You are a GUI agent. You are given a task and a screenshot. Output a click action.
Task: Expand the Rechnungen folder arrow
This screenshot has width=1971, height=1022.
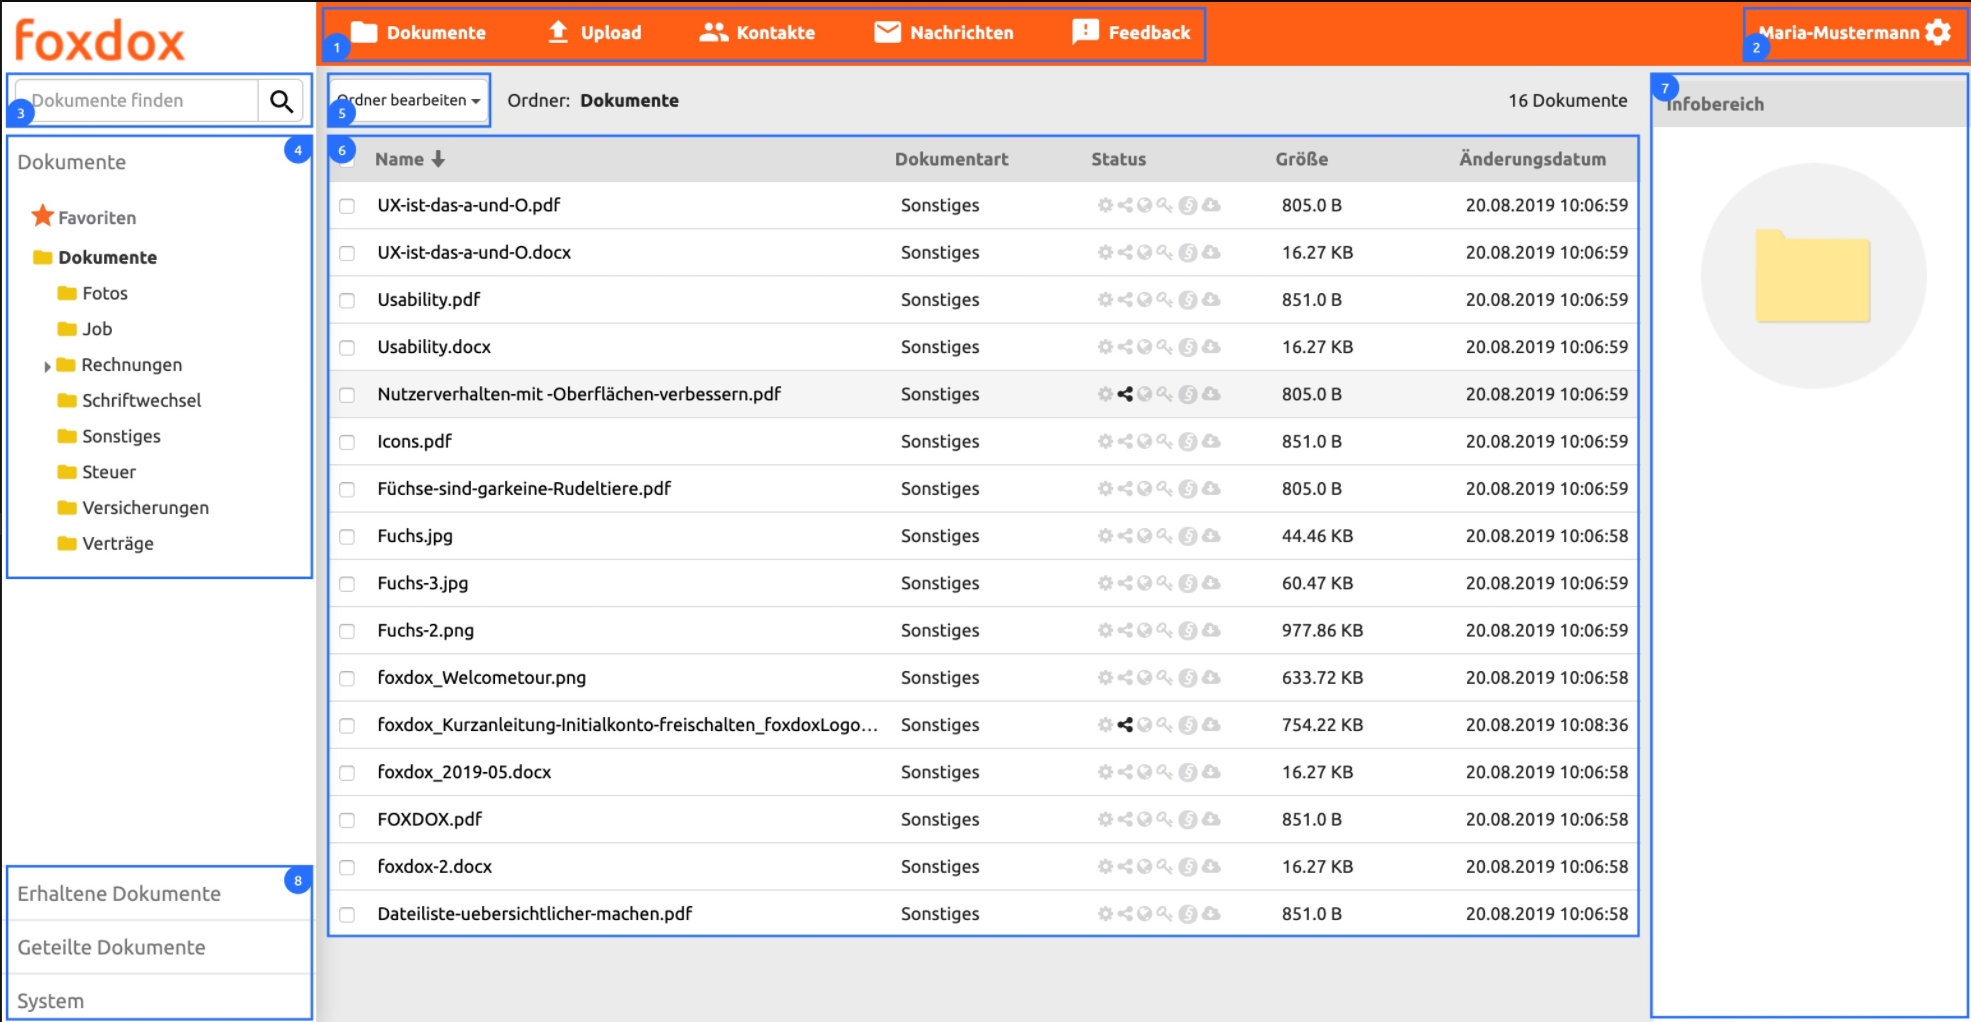point(47,366)
